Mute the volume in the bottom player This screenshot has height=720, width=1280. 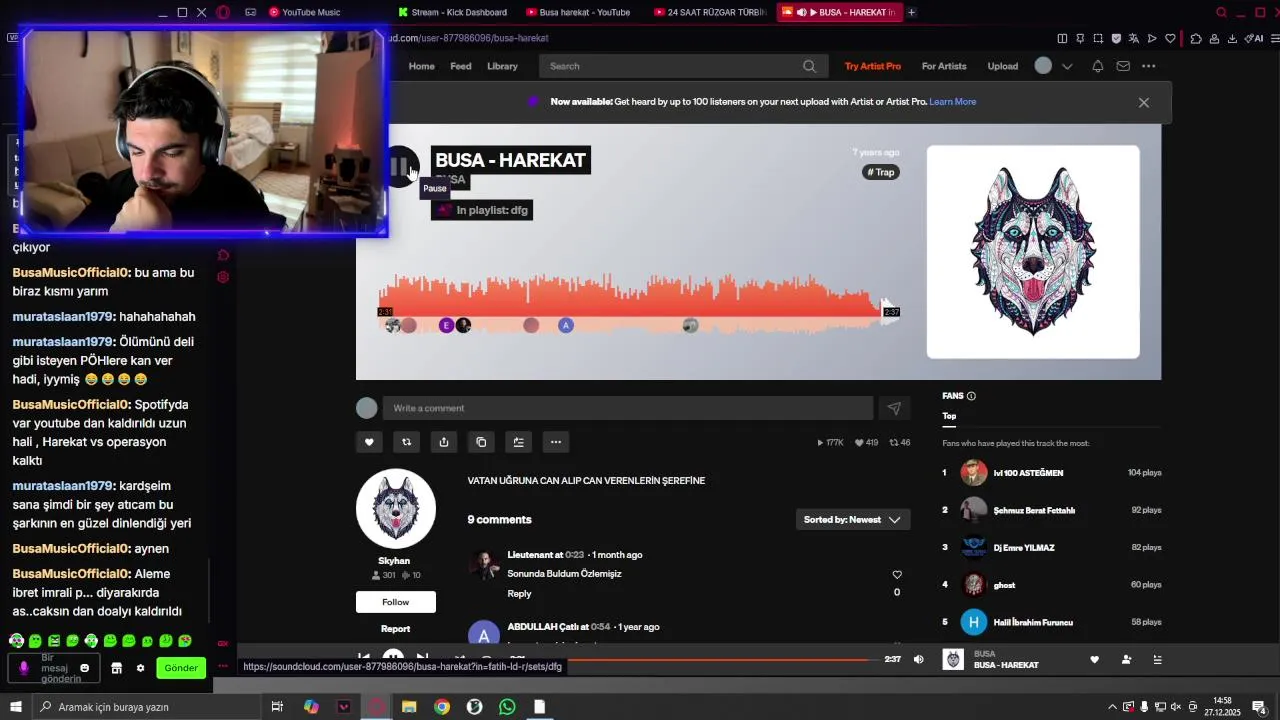[x=919, y=660]
